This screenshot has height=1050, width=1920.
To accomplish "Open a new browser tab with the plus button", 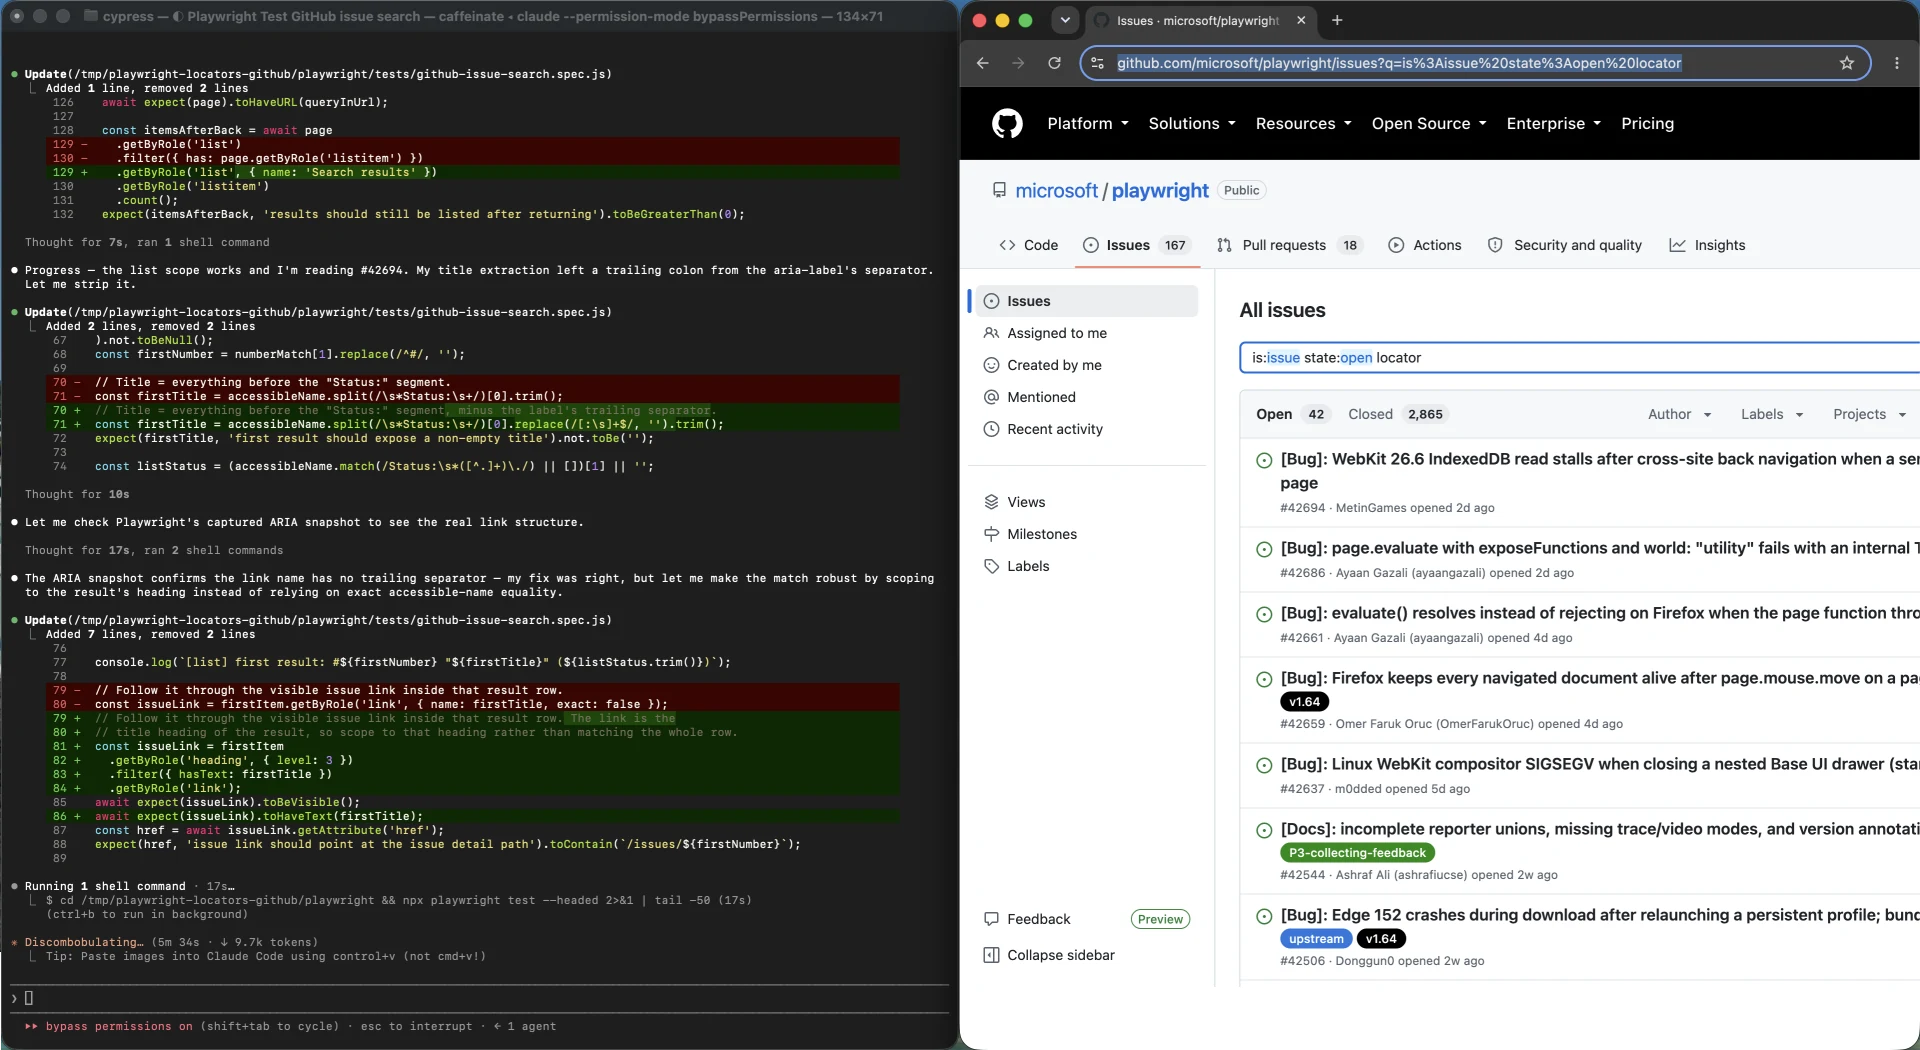I will coord(1337,20).
